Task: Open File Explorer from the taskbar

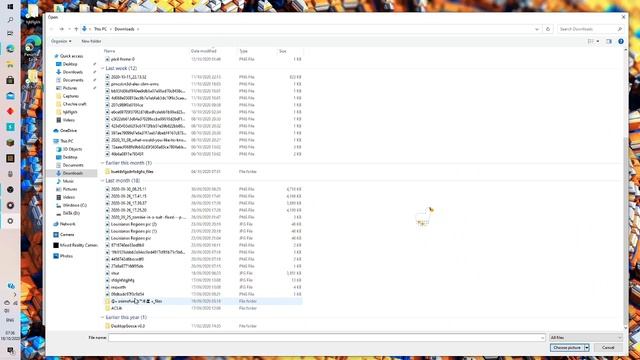Action: click(x=10, y=64)
